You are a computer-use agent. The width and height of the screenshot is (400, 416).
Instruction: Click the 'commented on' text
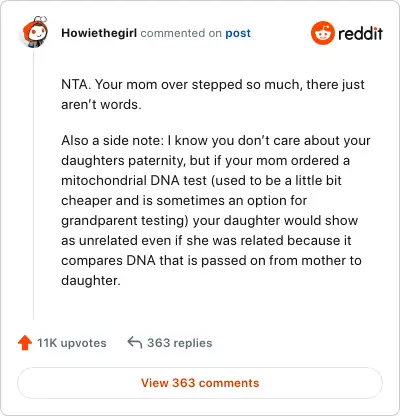[x=181, y=33]
